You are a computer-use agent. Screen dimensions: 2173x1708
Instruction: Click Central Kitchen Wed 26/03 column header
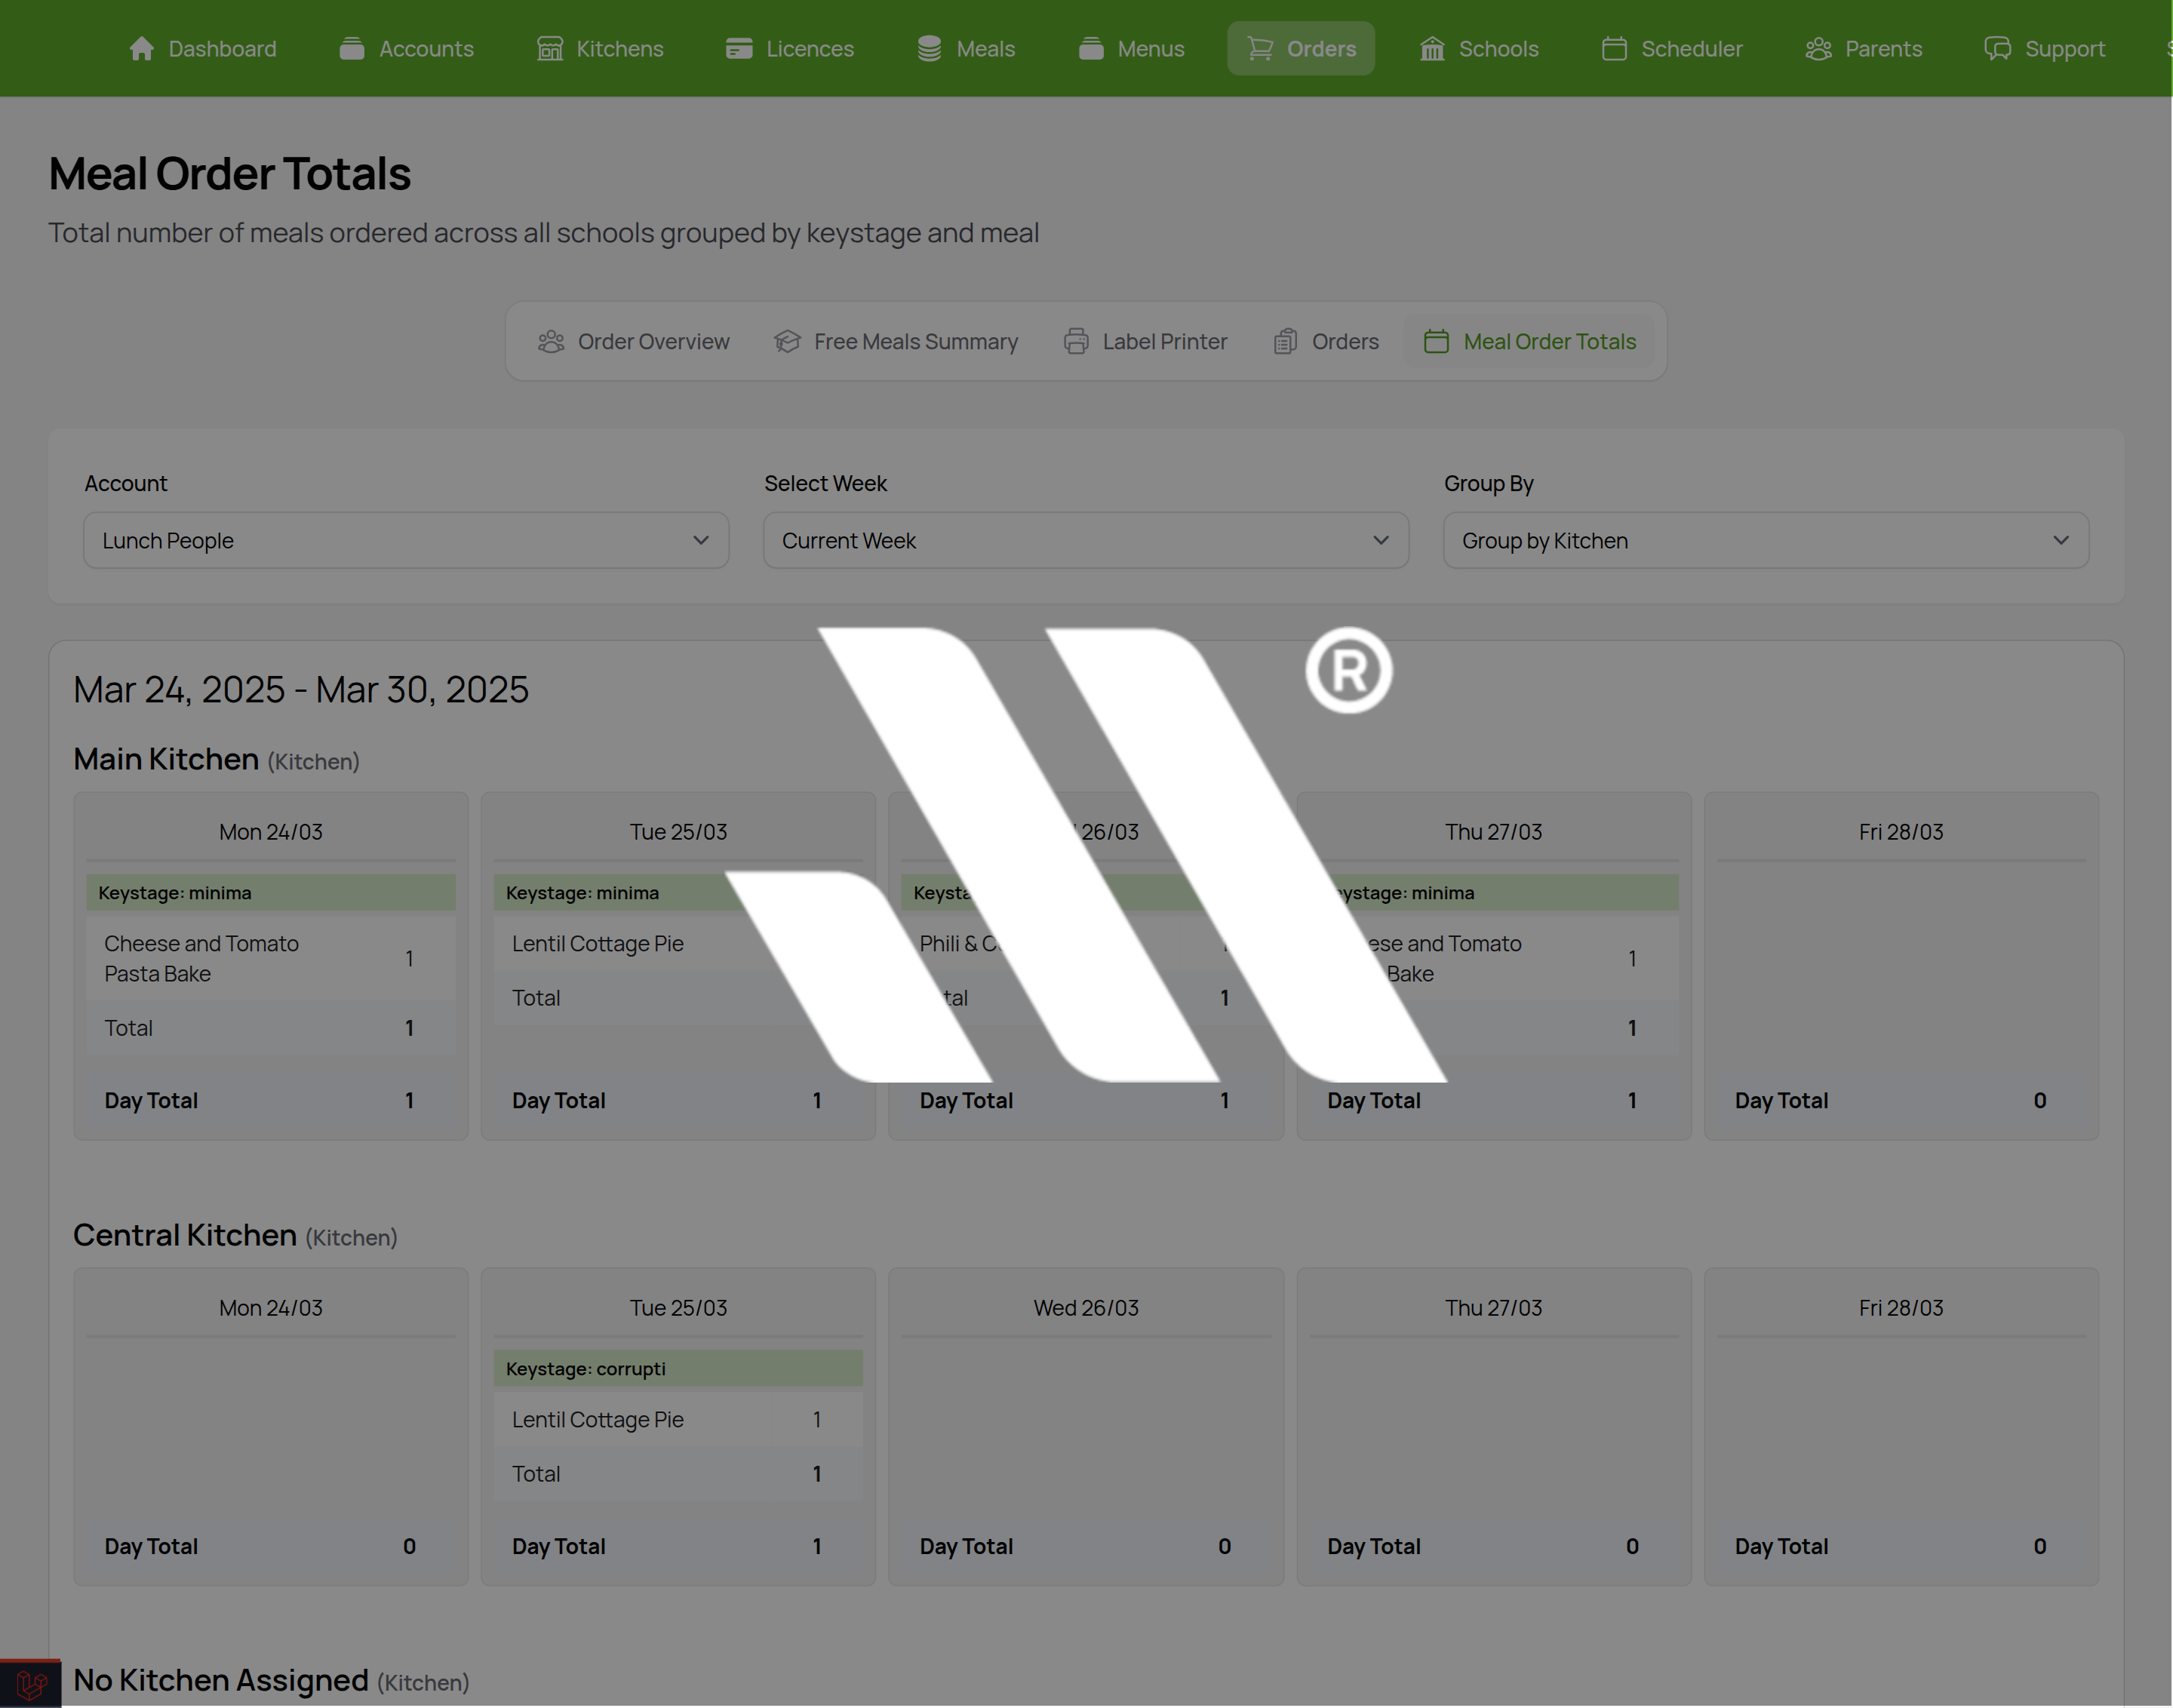1086,1308
